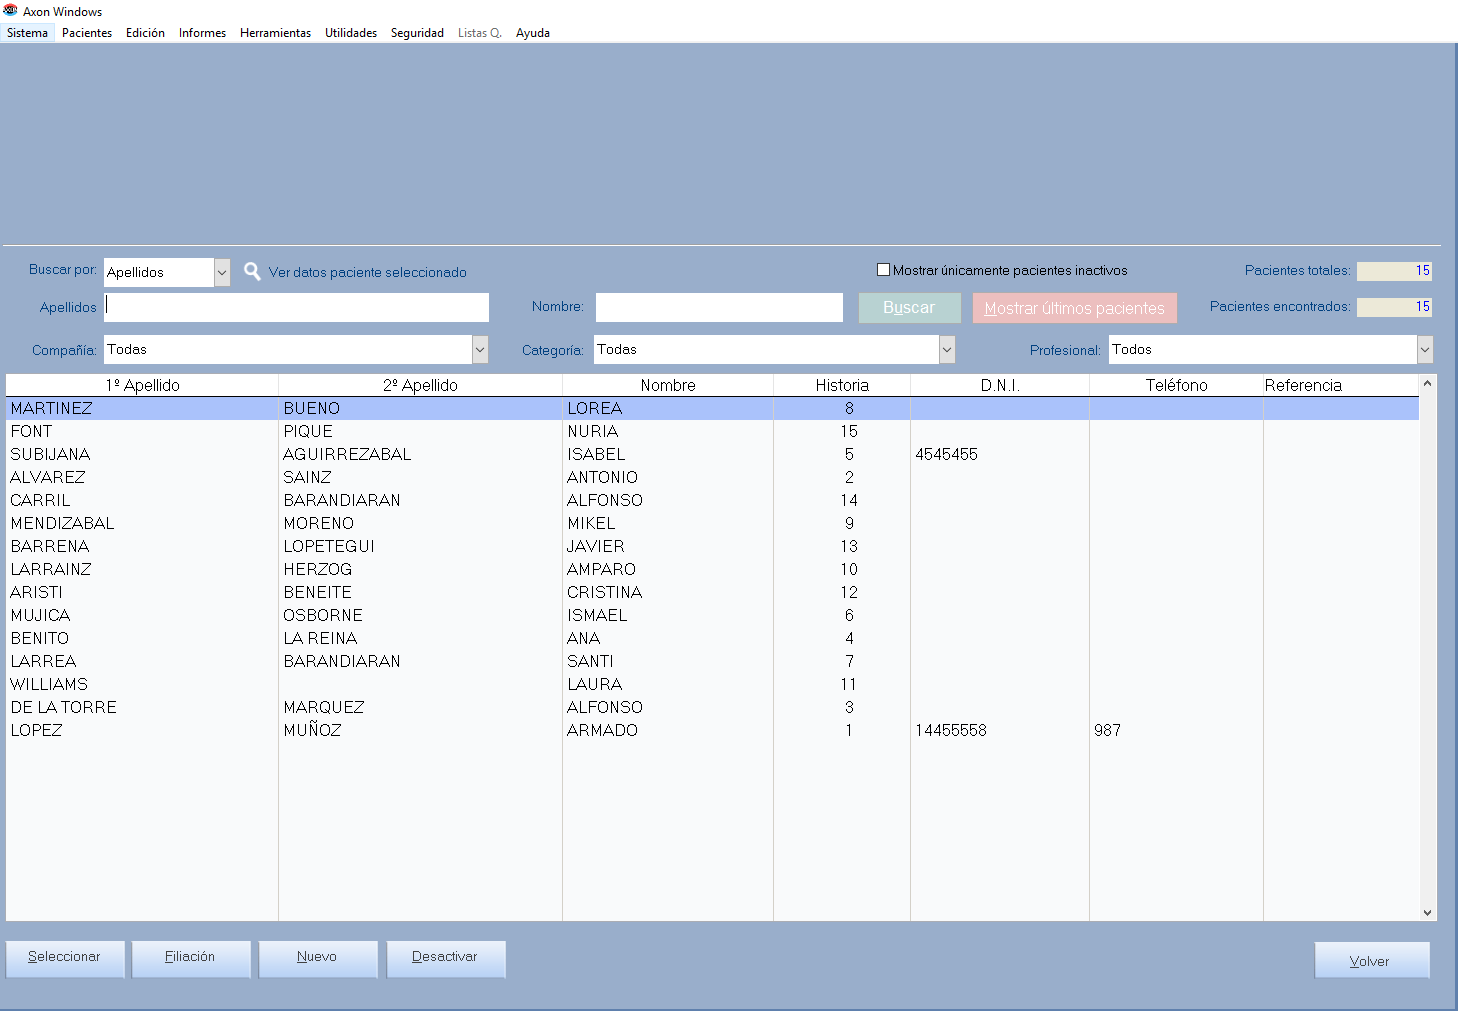Expand the Compañía dropdown list
Viewport: 1458px width, 1011px height.
[480, 350]
